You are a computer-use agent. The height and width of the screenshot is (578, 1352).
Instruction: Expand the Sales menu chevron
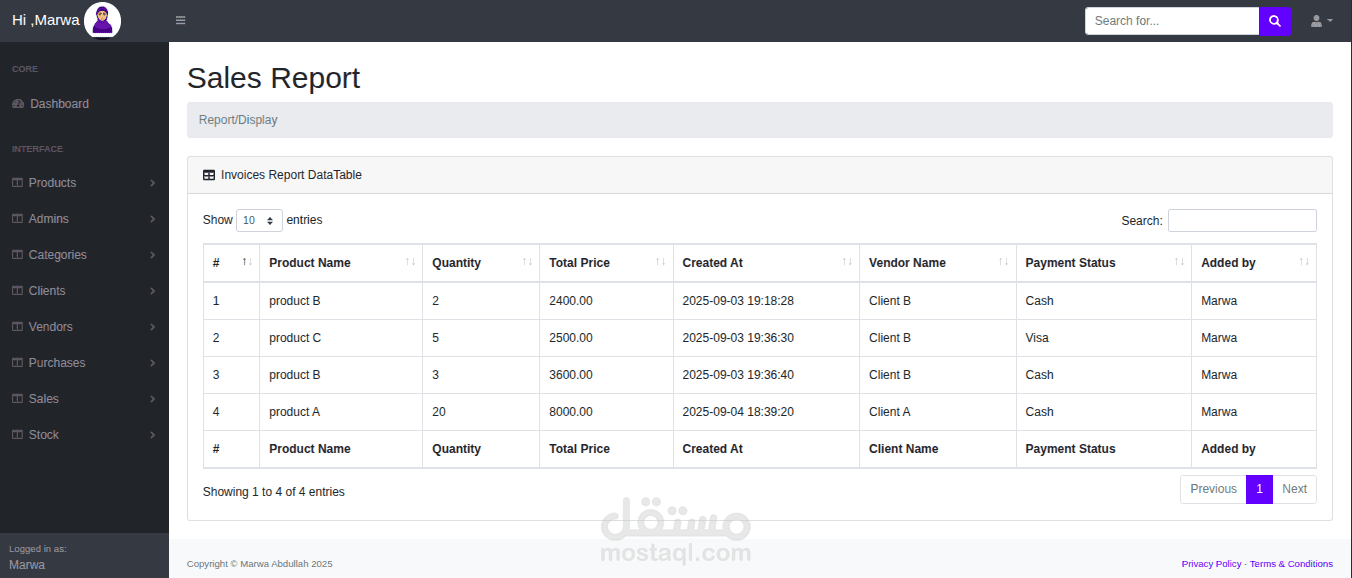[x=152, y=399]
